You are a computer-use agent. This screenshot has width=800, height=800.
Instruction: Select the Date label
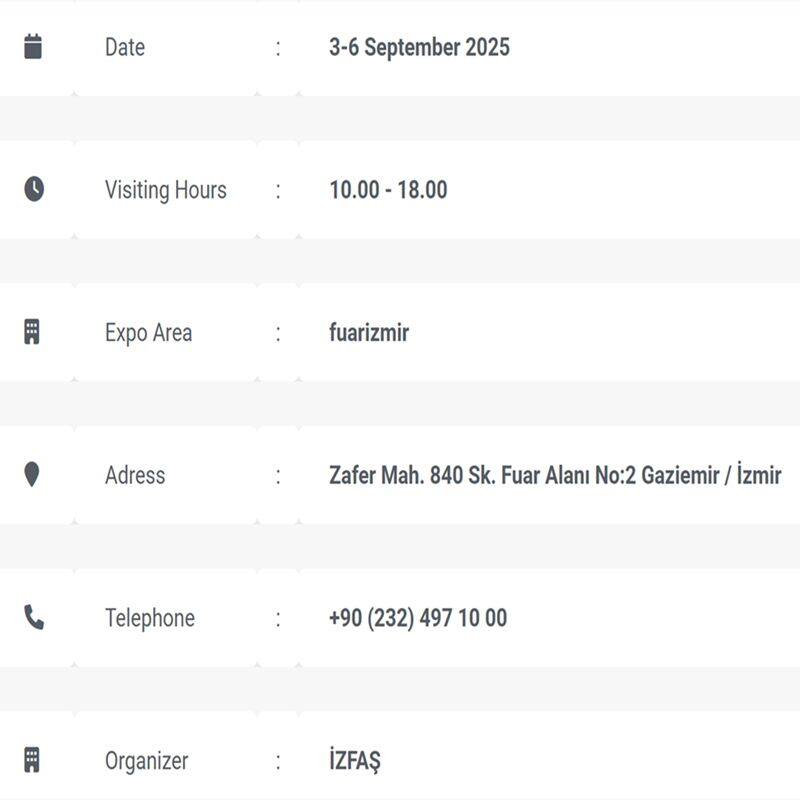click(x=125, y=47)
